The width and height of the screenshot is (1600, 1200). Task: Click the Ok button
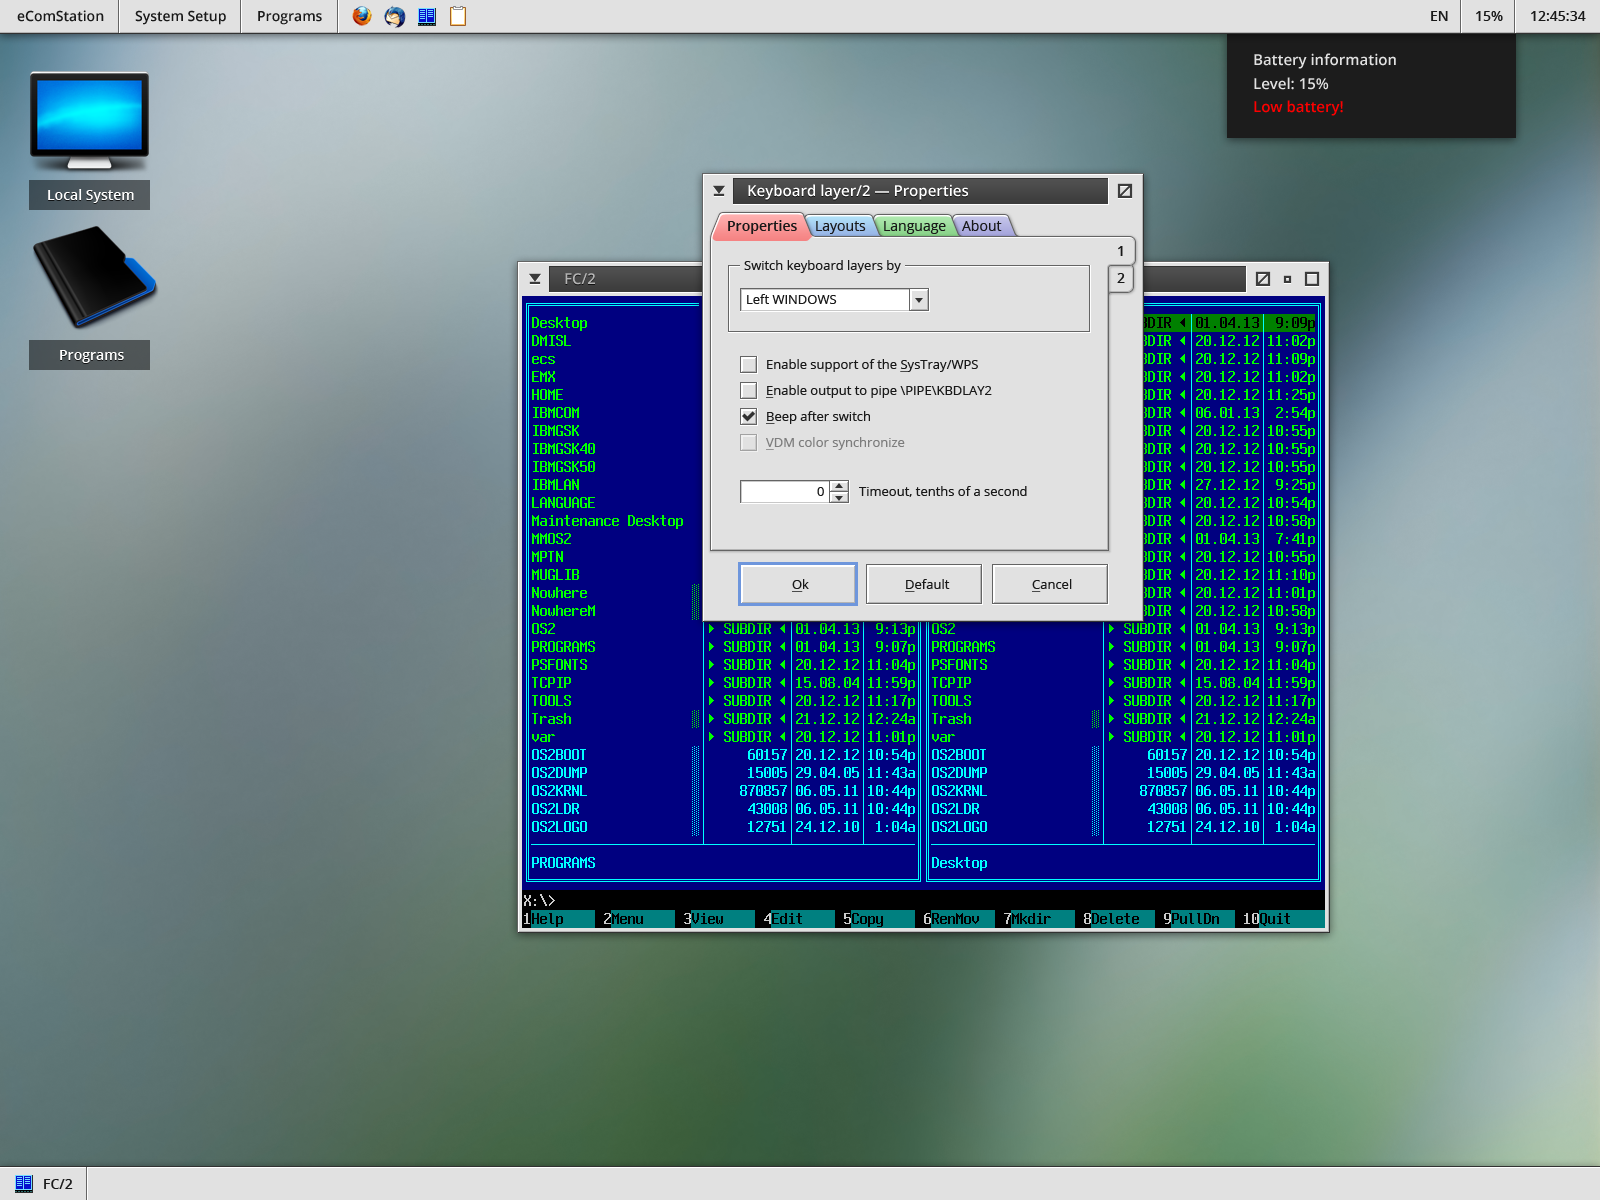tap(798, 584)
